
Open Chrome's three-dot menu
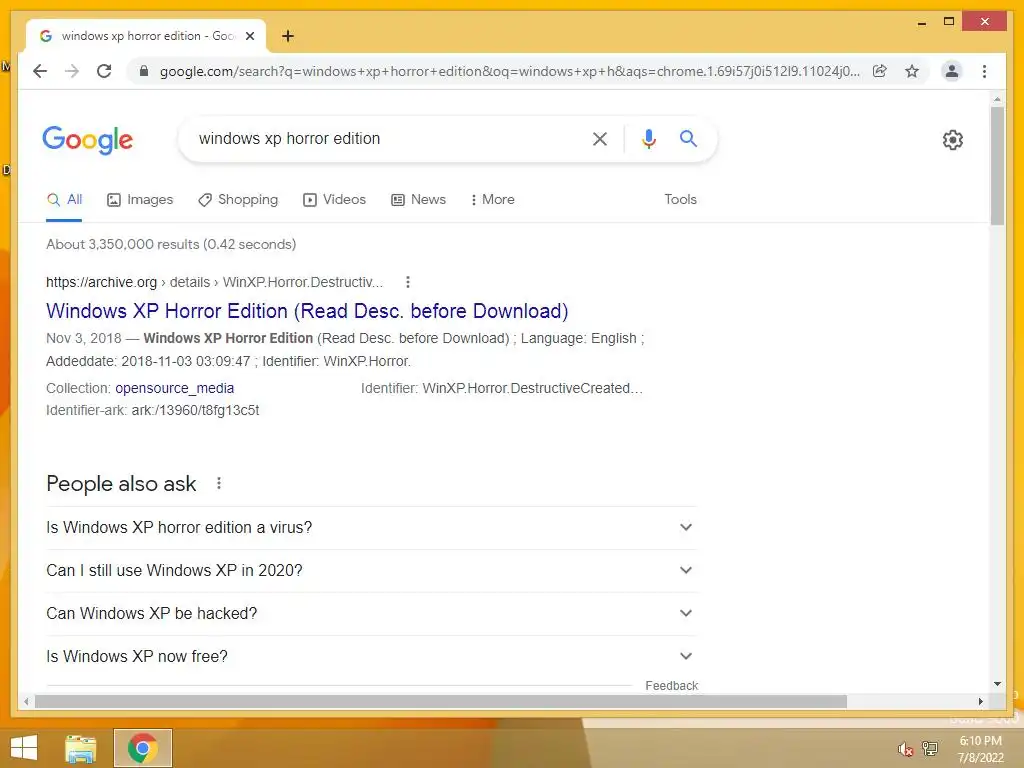click(984, 71)
